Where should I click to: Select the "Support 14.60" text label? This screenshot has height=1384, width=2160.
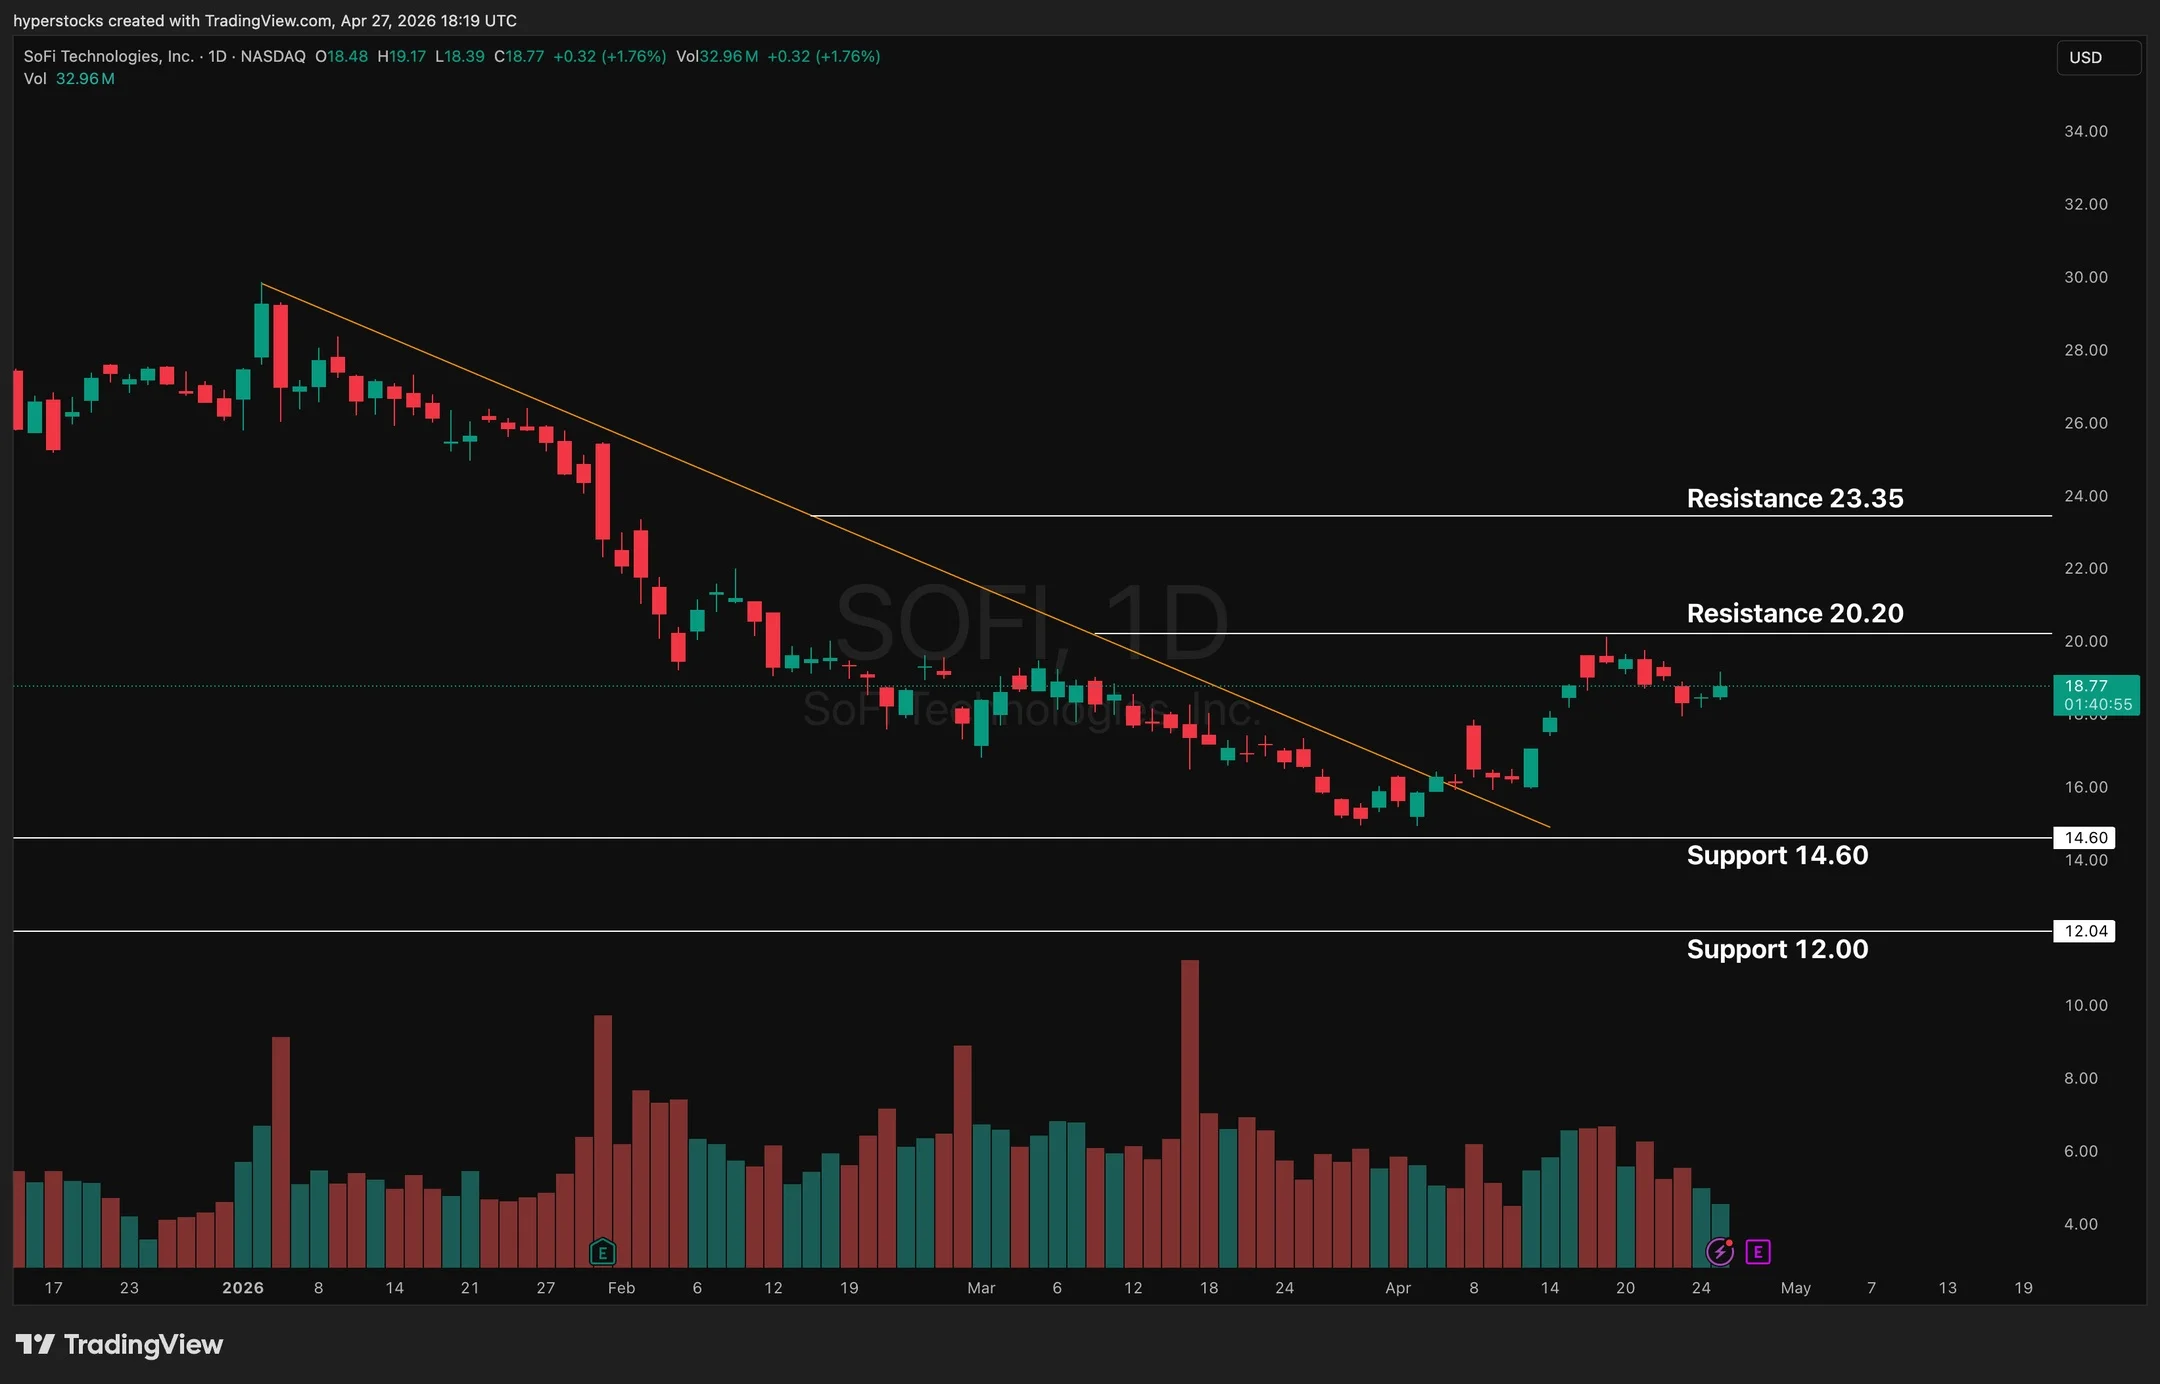(x=1777, y=855)
